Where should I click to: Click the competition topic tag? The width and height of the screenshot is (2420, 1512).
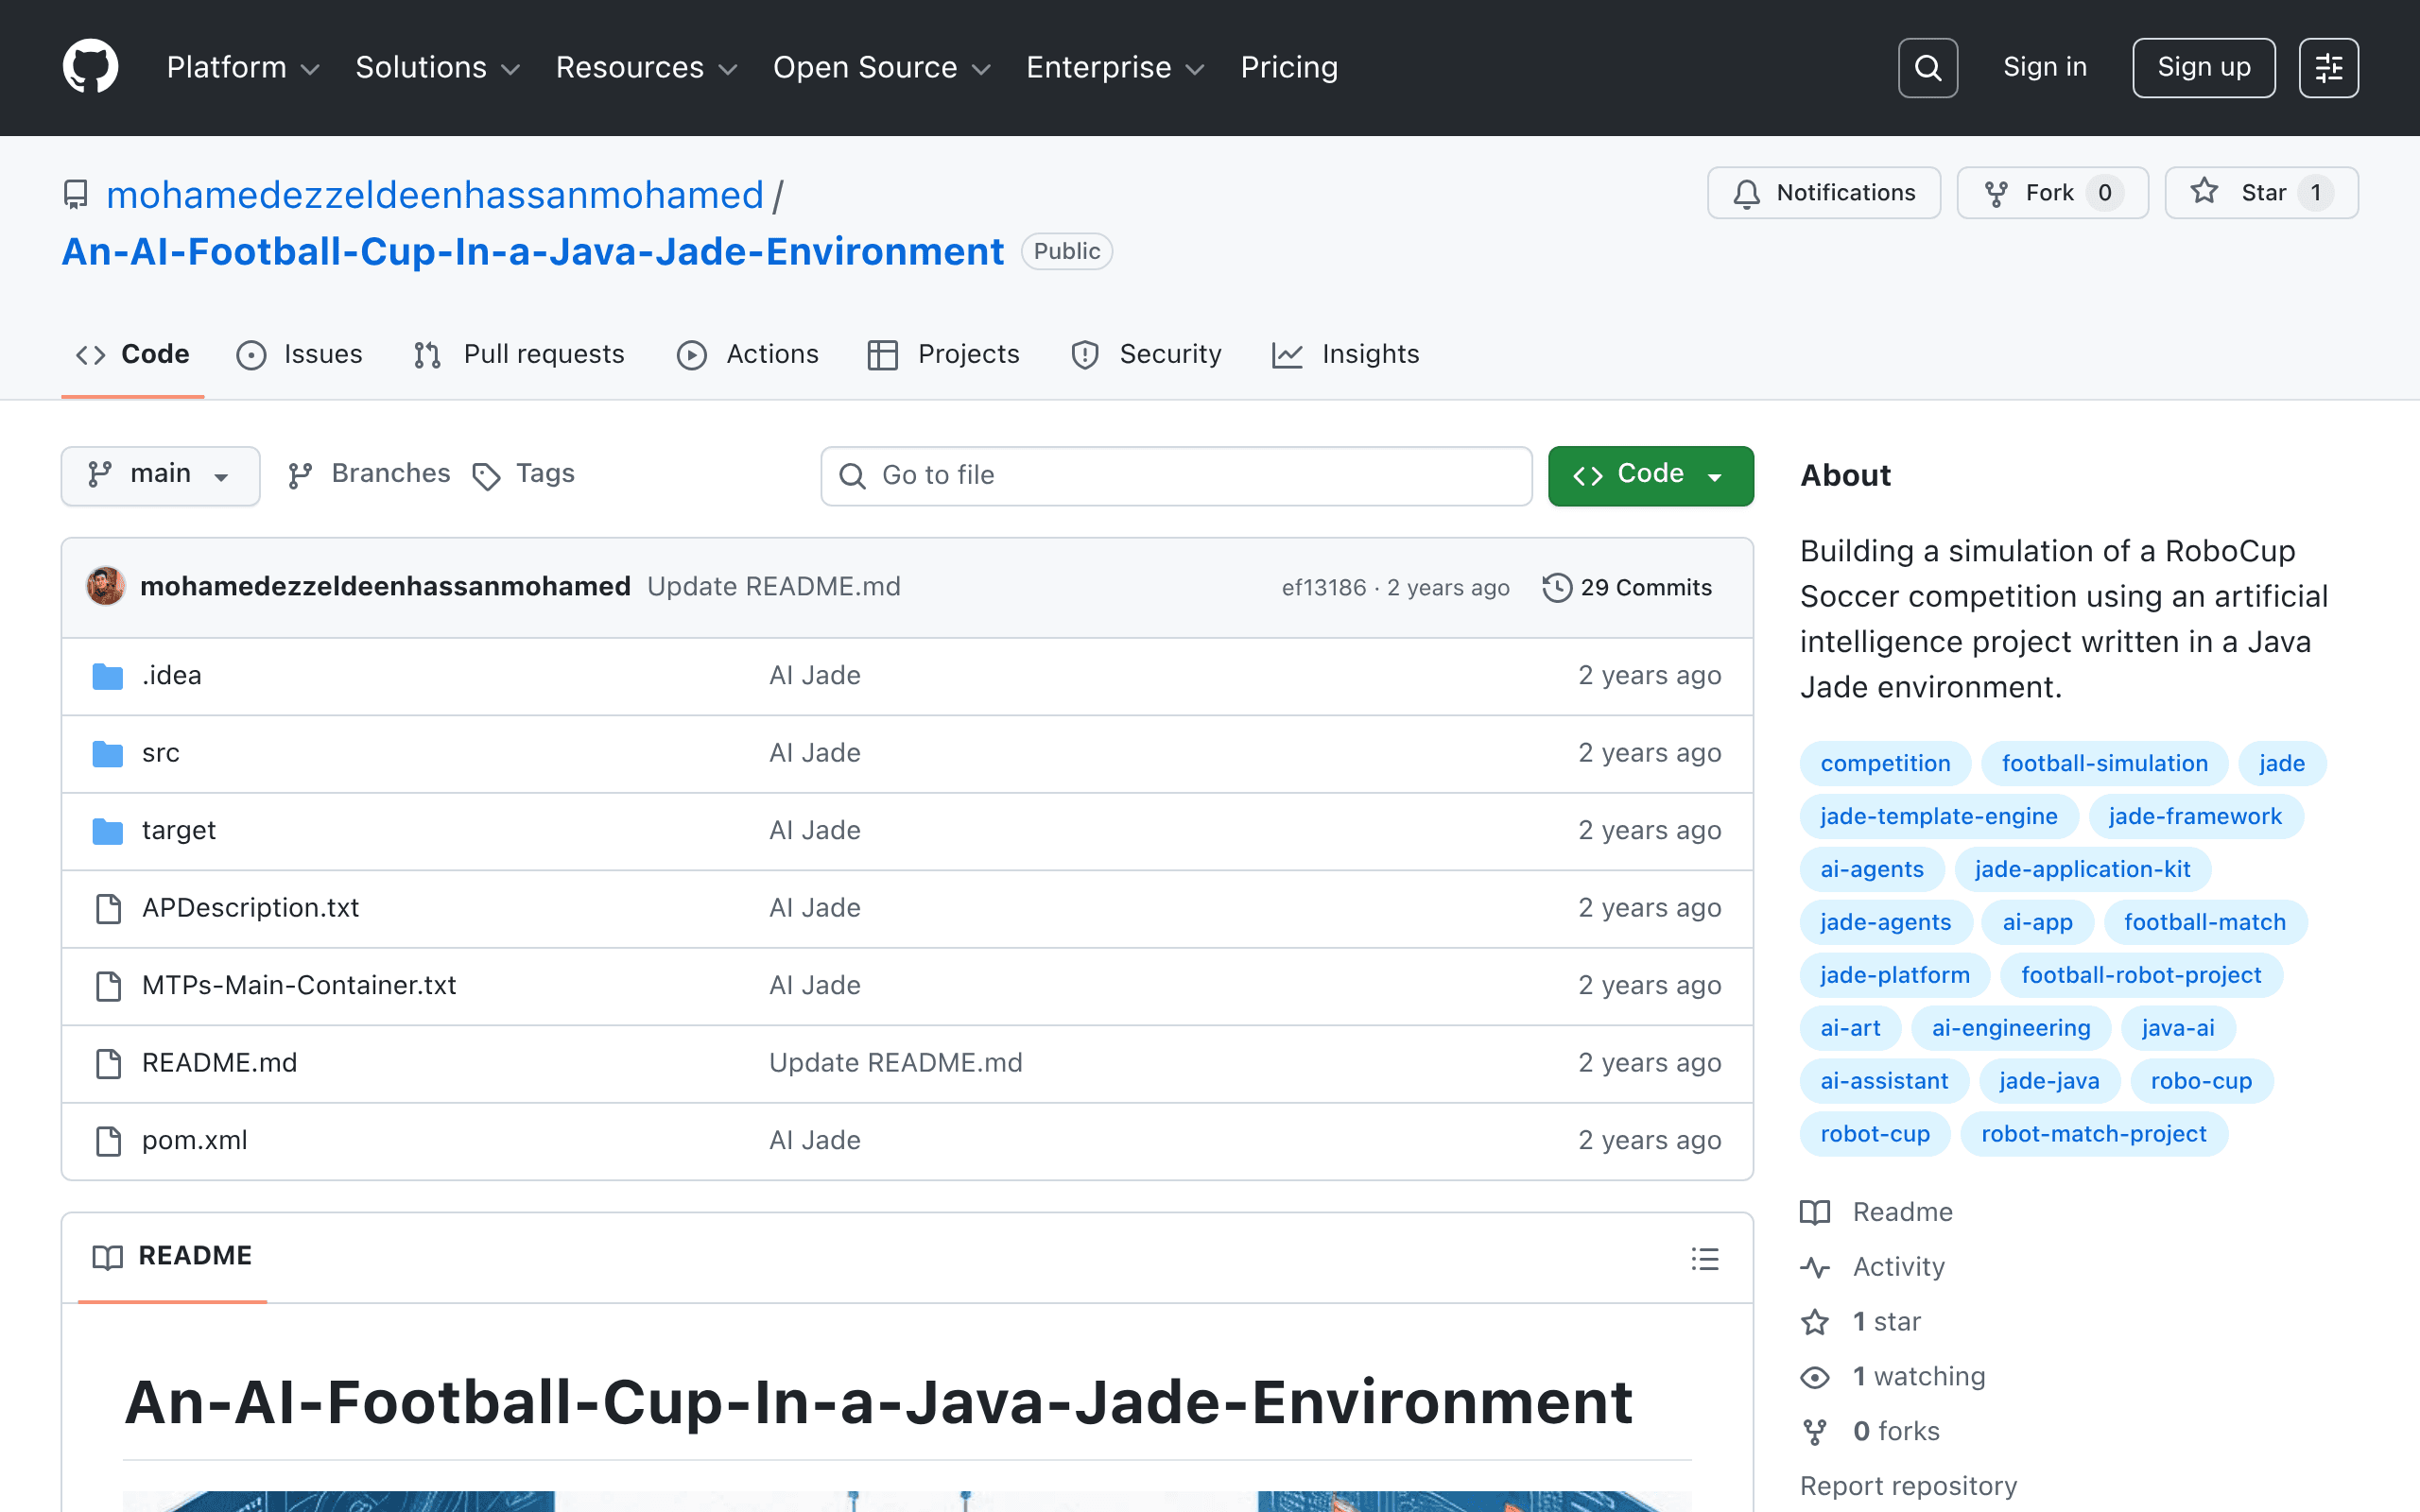click(1885, 764)
